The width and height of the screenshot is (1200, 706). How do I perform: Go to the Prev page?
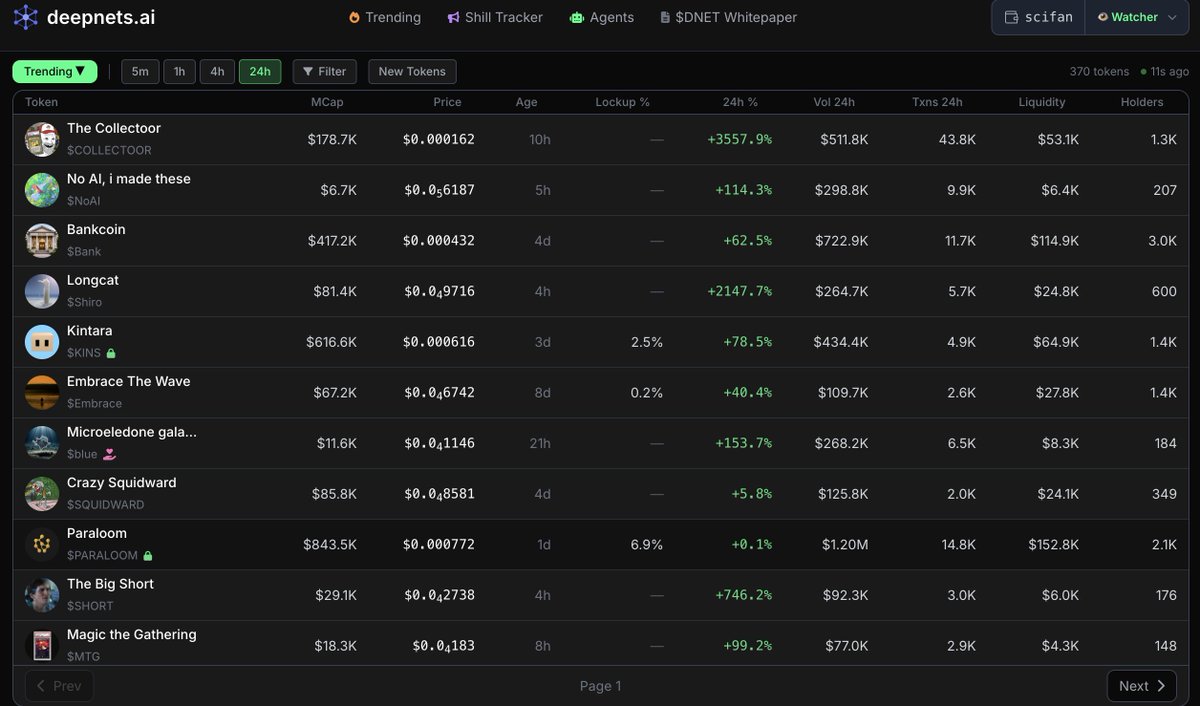tap(59, 686)
